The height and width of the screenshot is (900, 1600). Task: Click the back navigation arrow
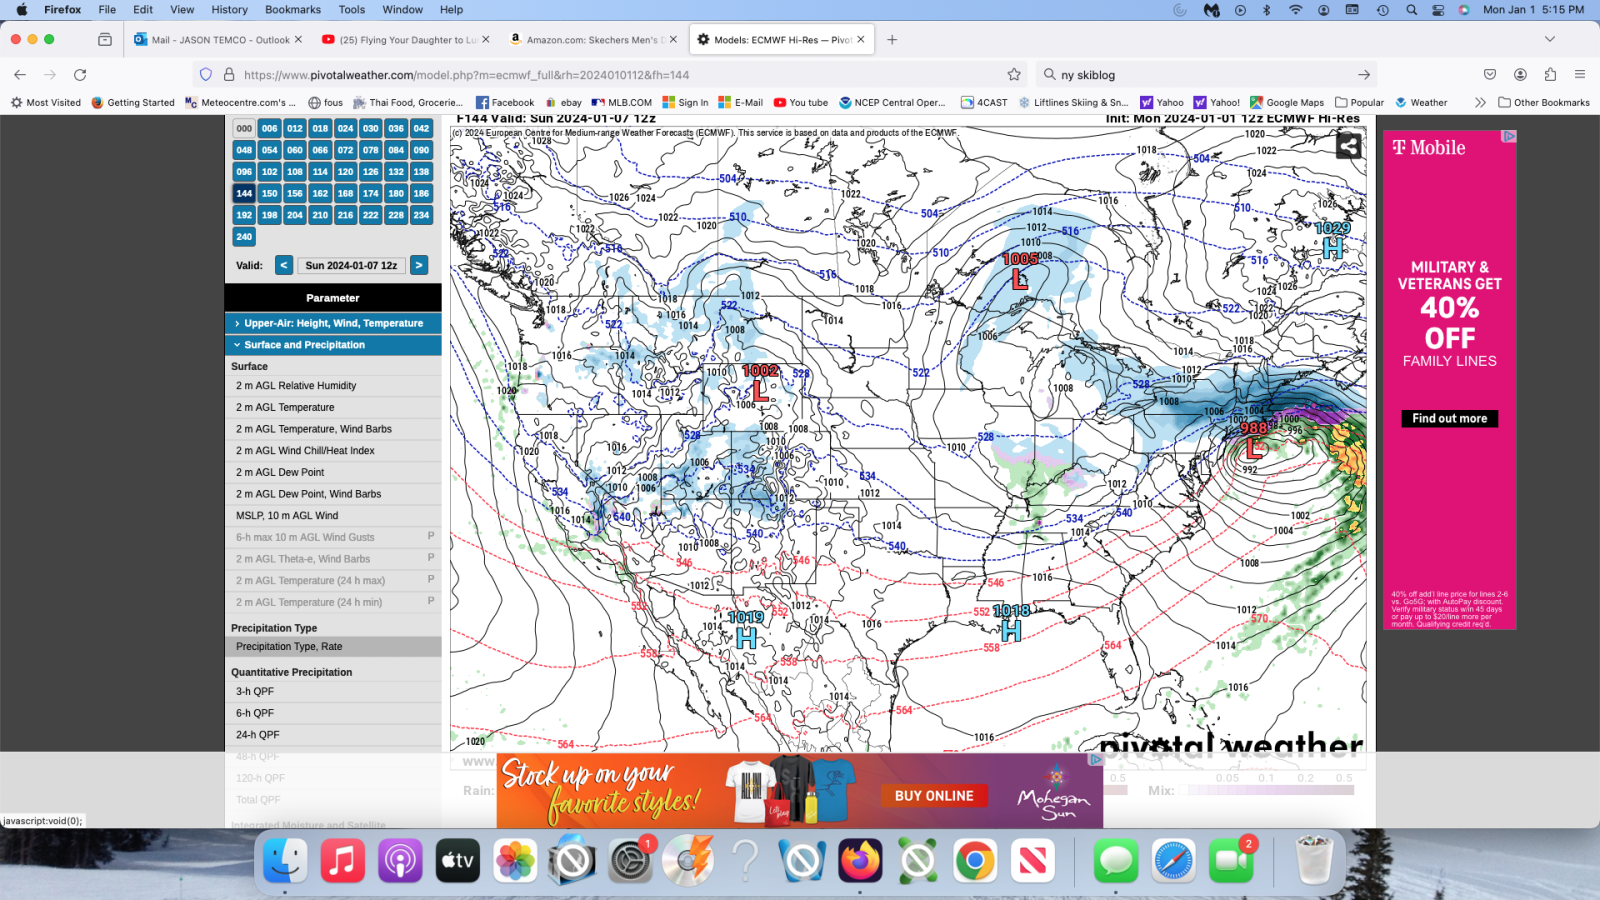[x=20, y=74]
